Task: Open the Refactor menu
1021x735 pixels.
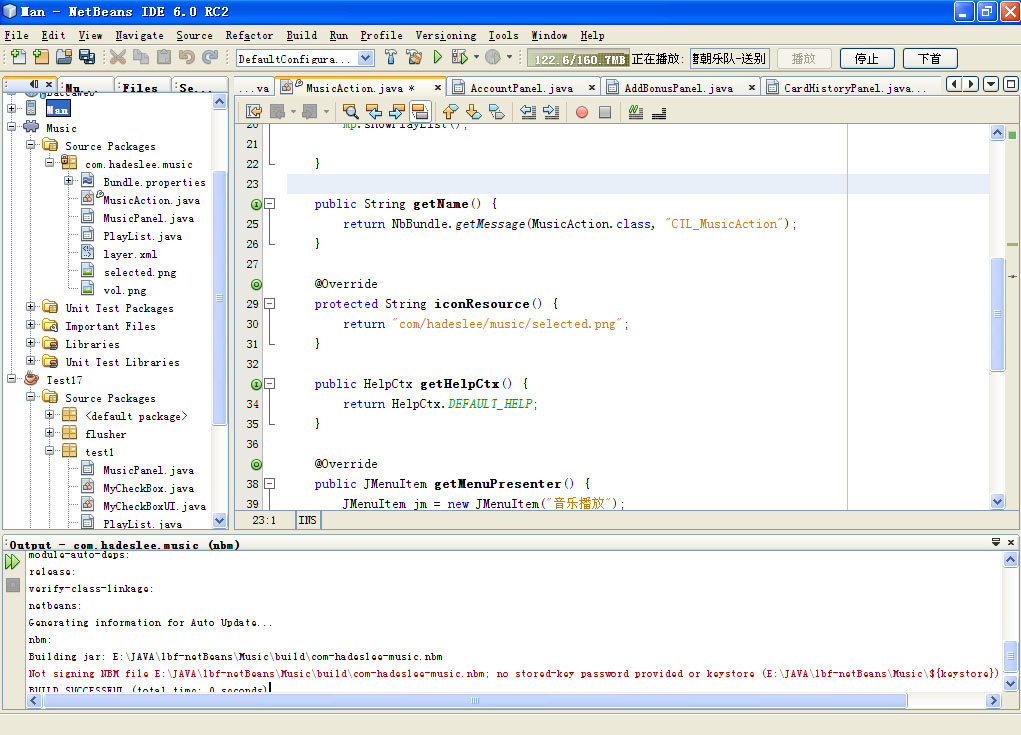Action: (x=249, y=36)
